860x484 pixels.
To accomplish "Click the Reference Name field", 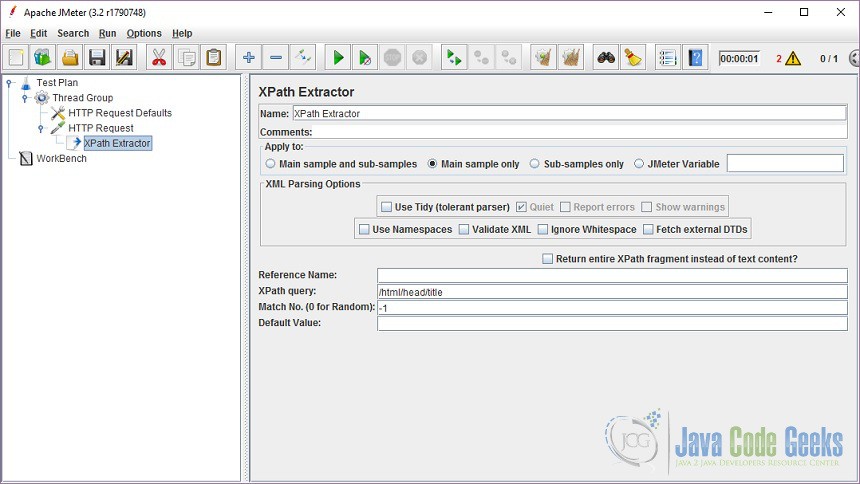I will (x=612, y=275).
